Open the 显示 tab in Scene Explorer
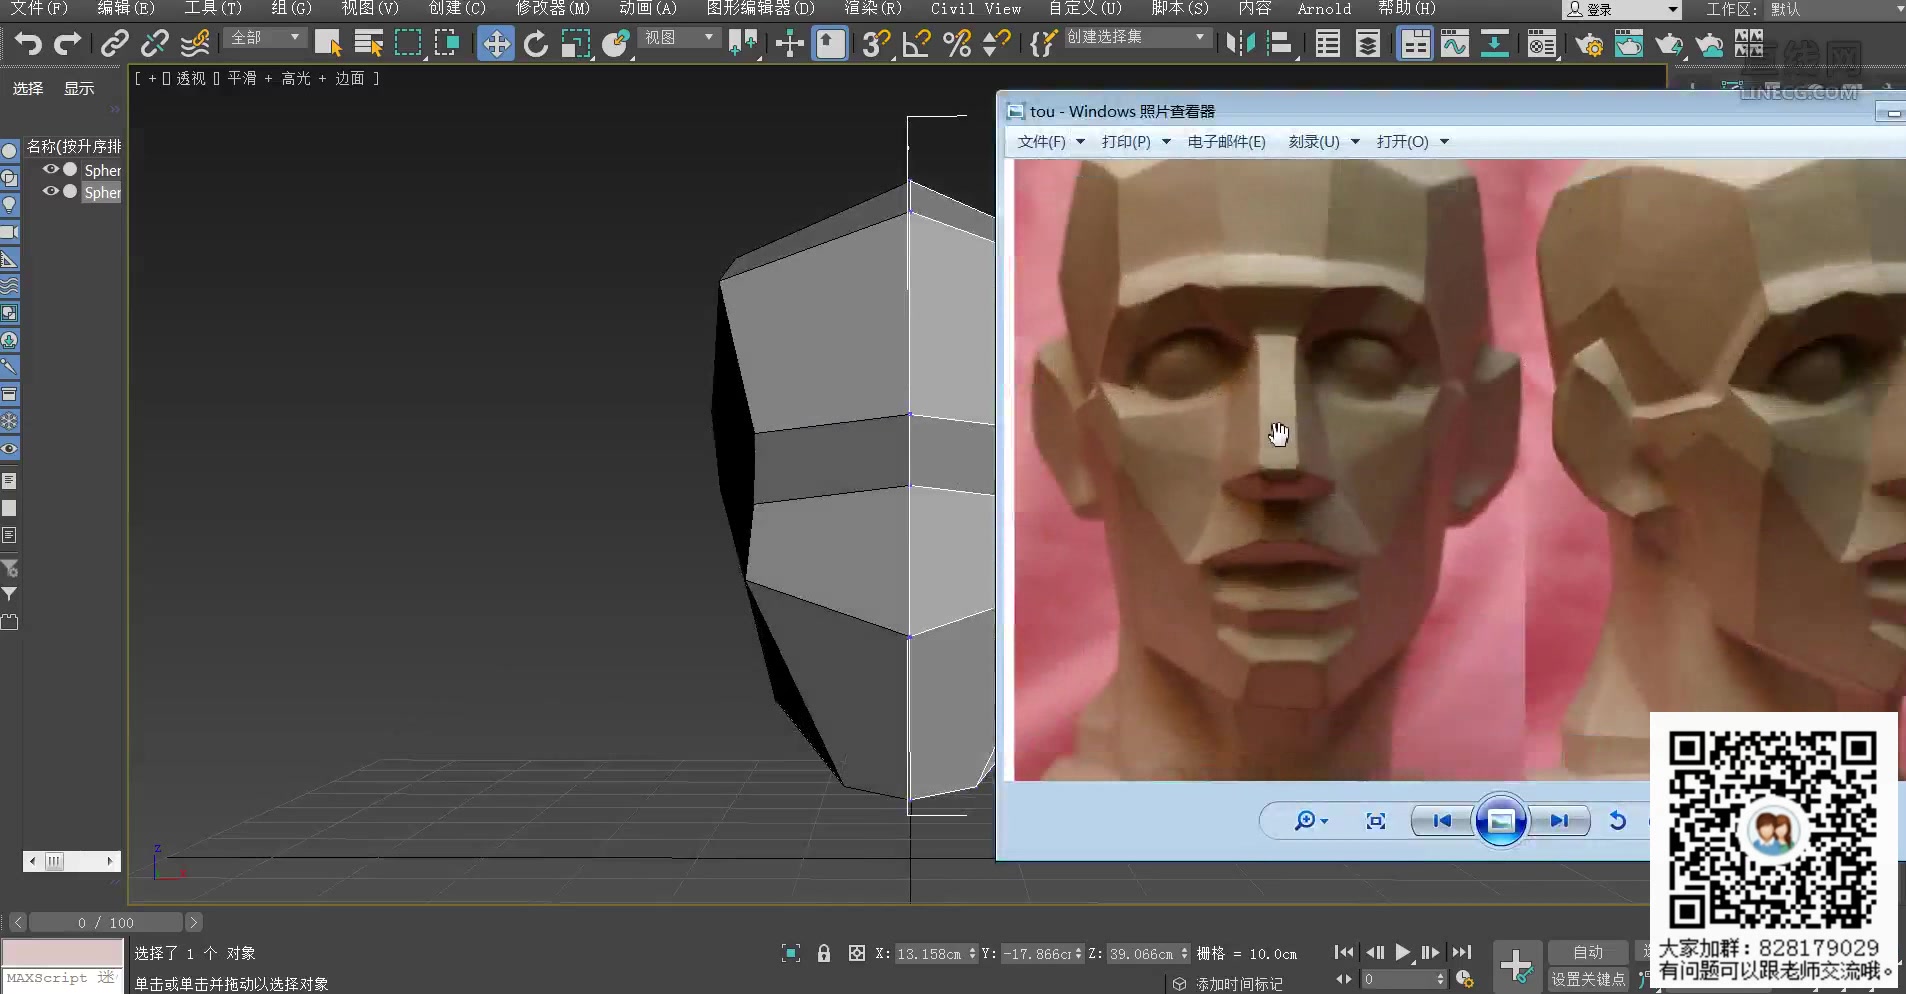Viewport: 1906px width, 994px height. point(79,89)
